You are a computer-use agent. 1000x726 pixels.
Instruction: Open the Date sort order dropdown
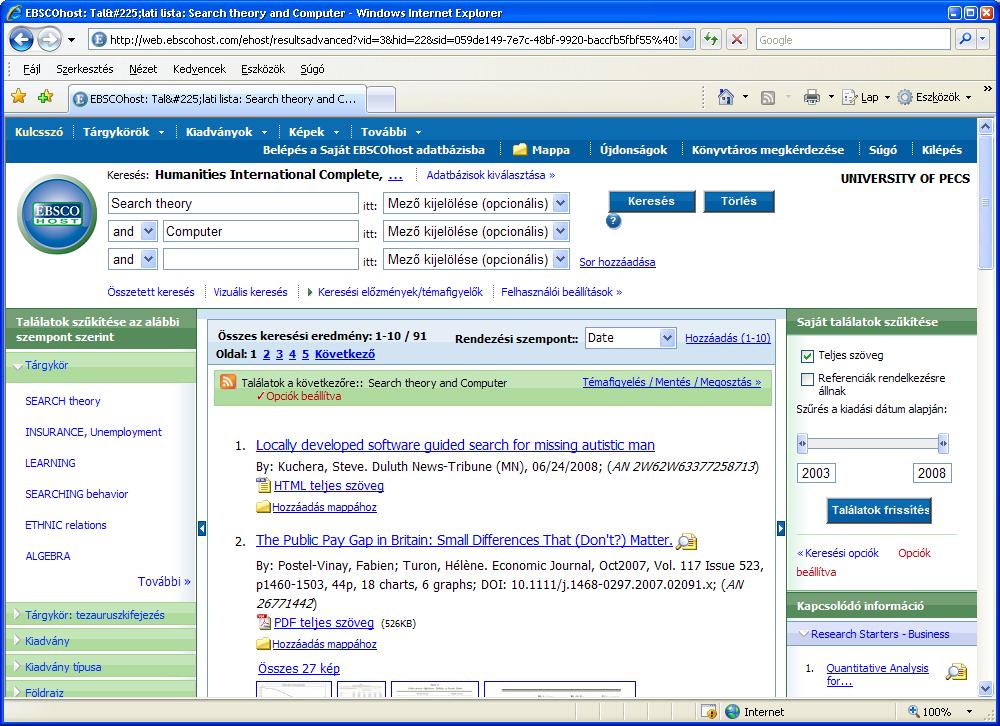pos(666,337)
